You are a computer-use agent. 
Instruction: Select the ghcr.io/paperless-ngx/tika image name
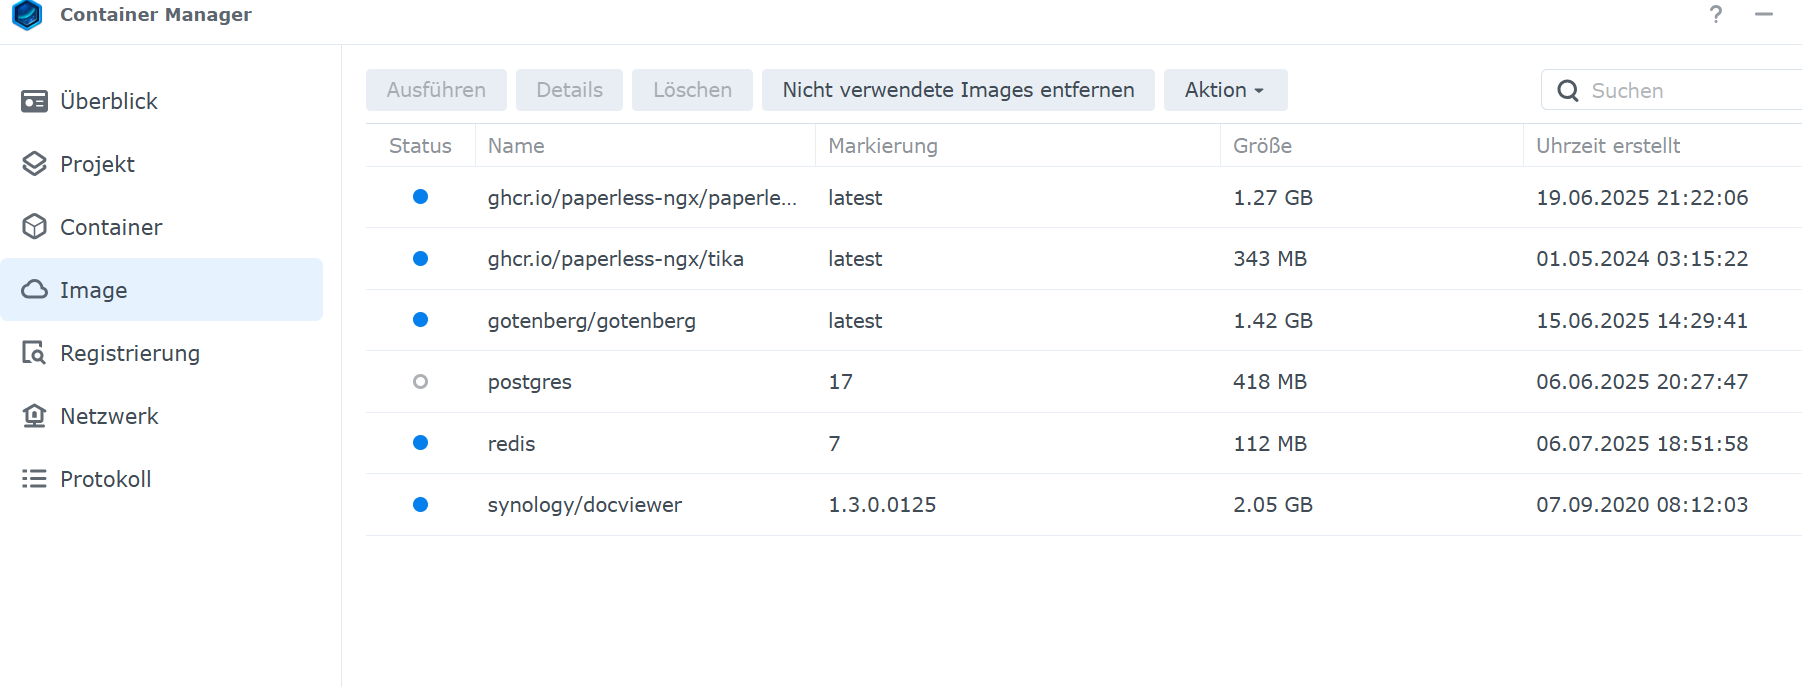point(616,259)
